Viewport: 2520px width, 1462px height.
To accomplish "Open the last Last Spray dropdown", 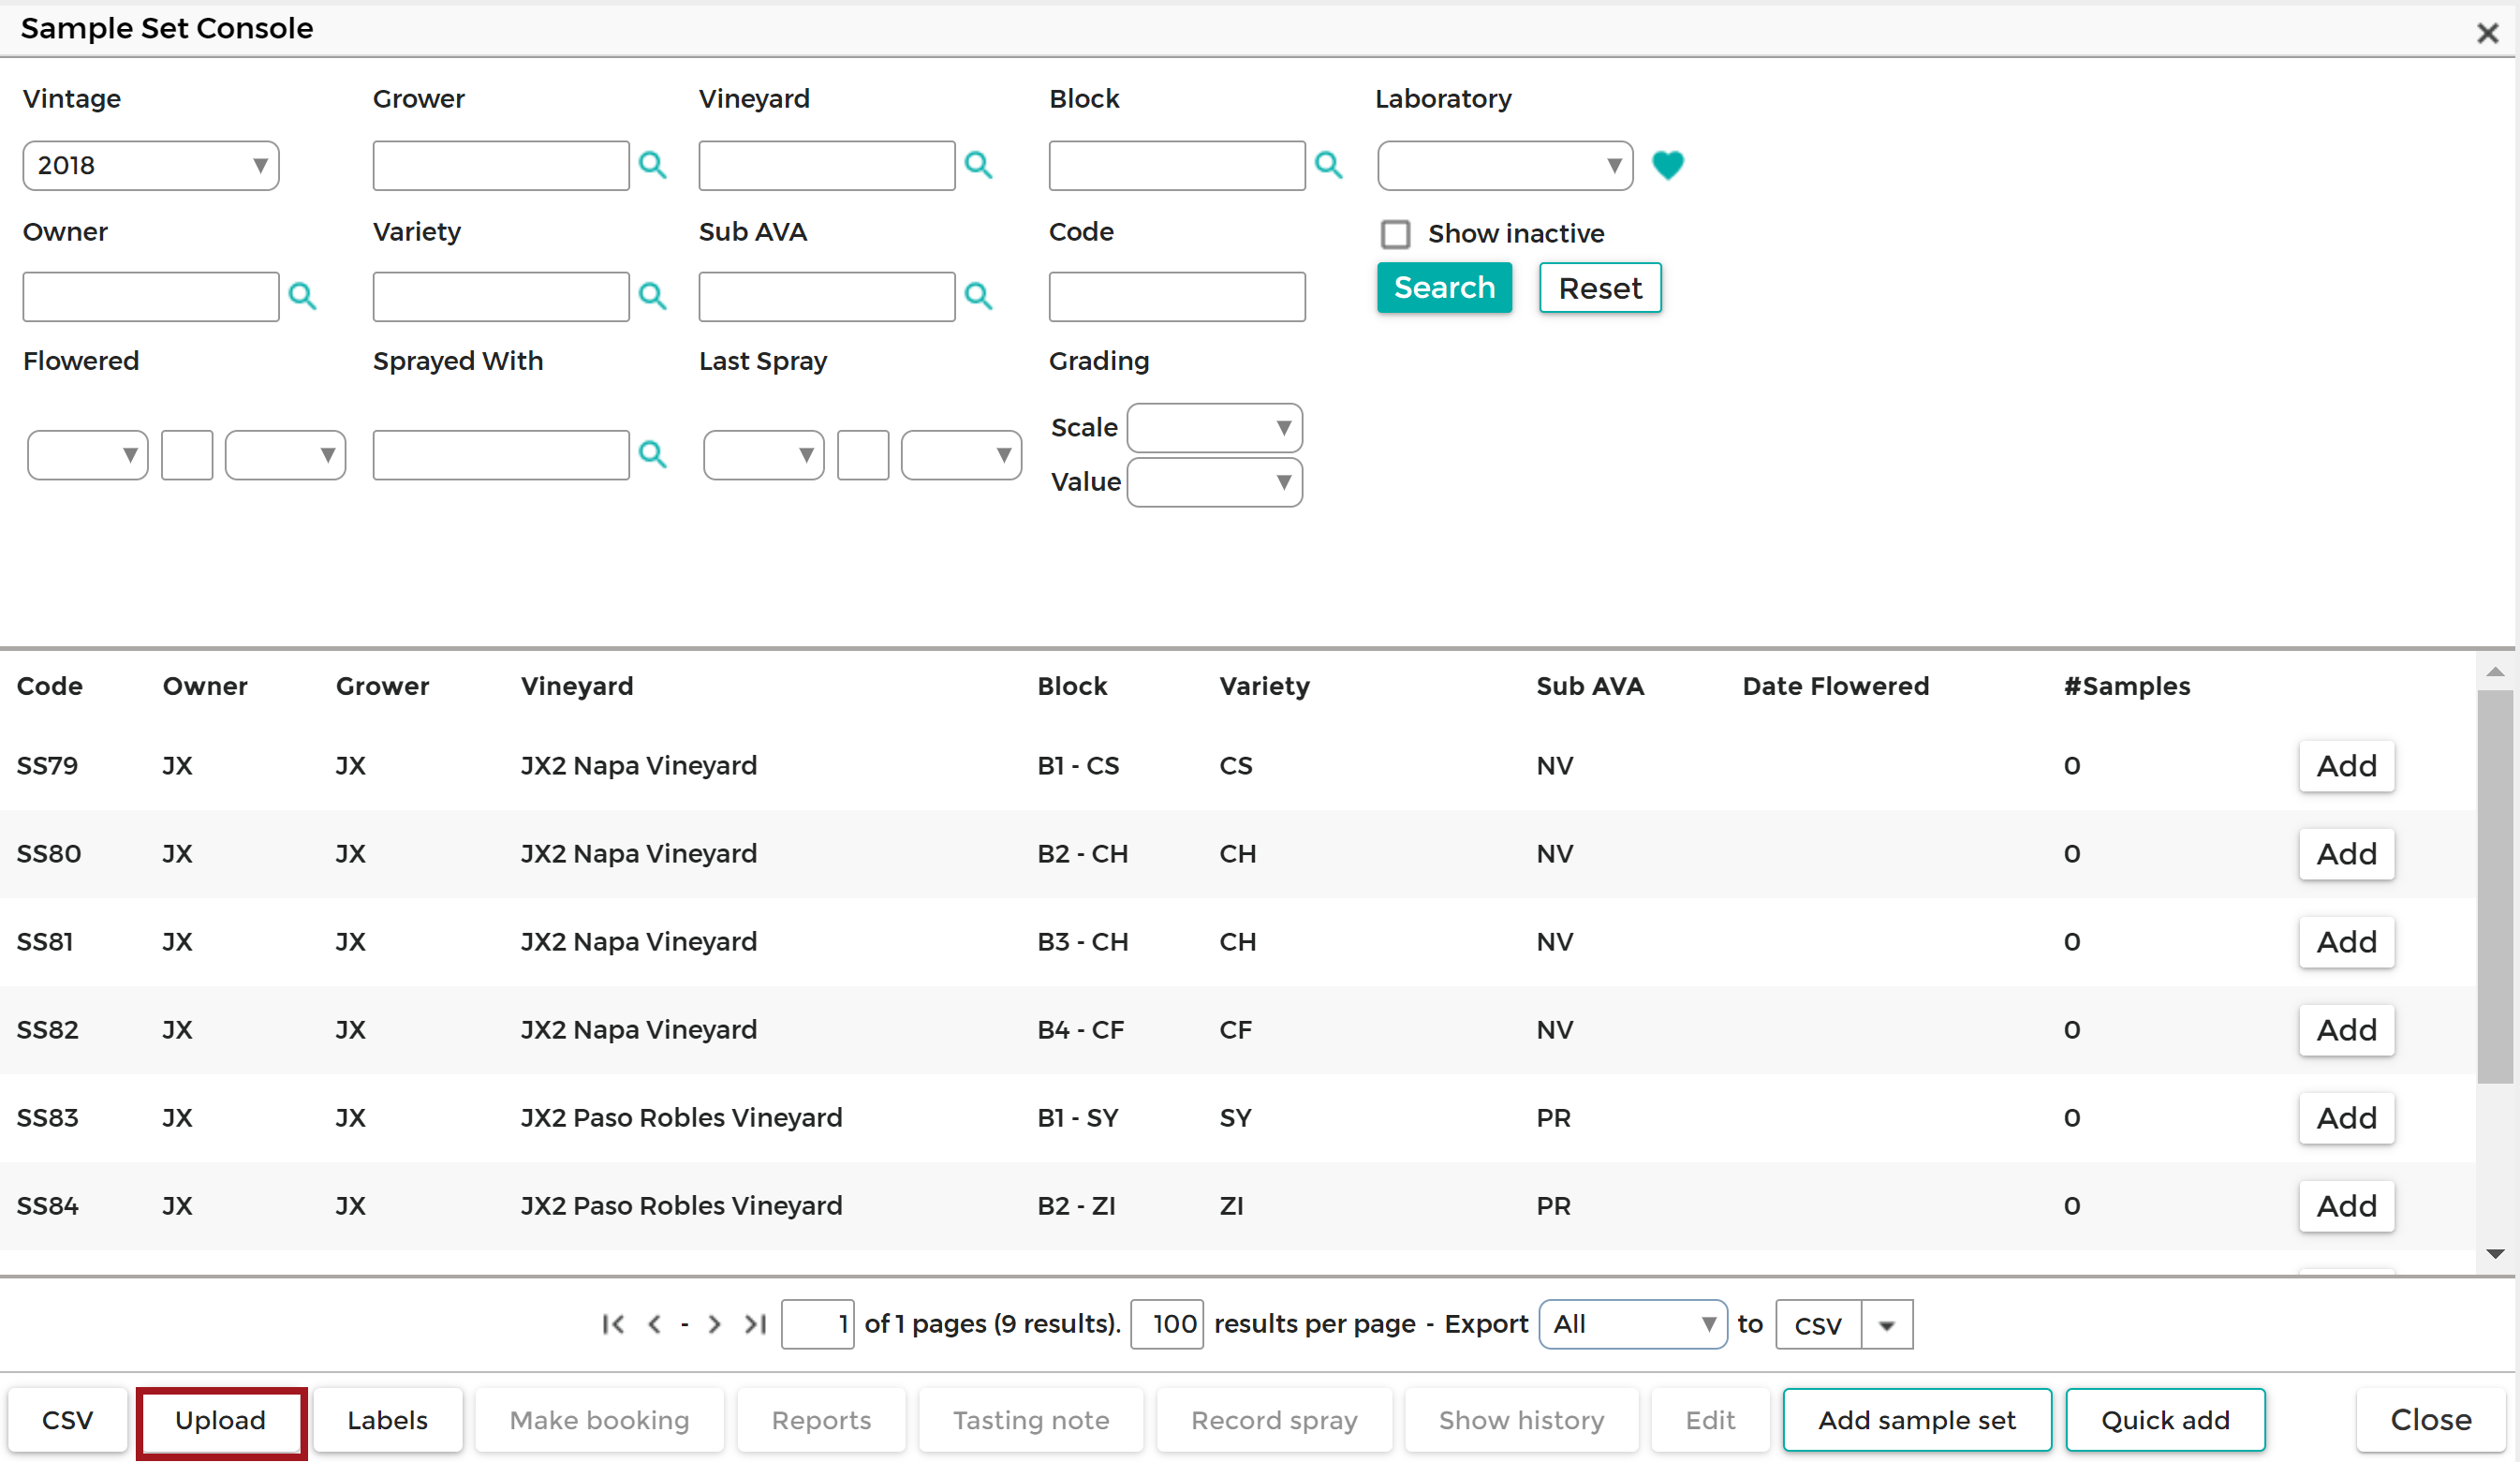I will [961, 456].
